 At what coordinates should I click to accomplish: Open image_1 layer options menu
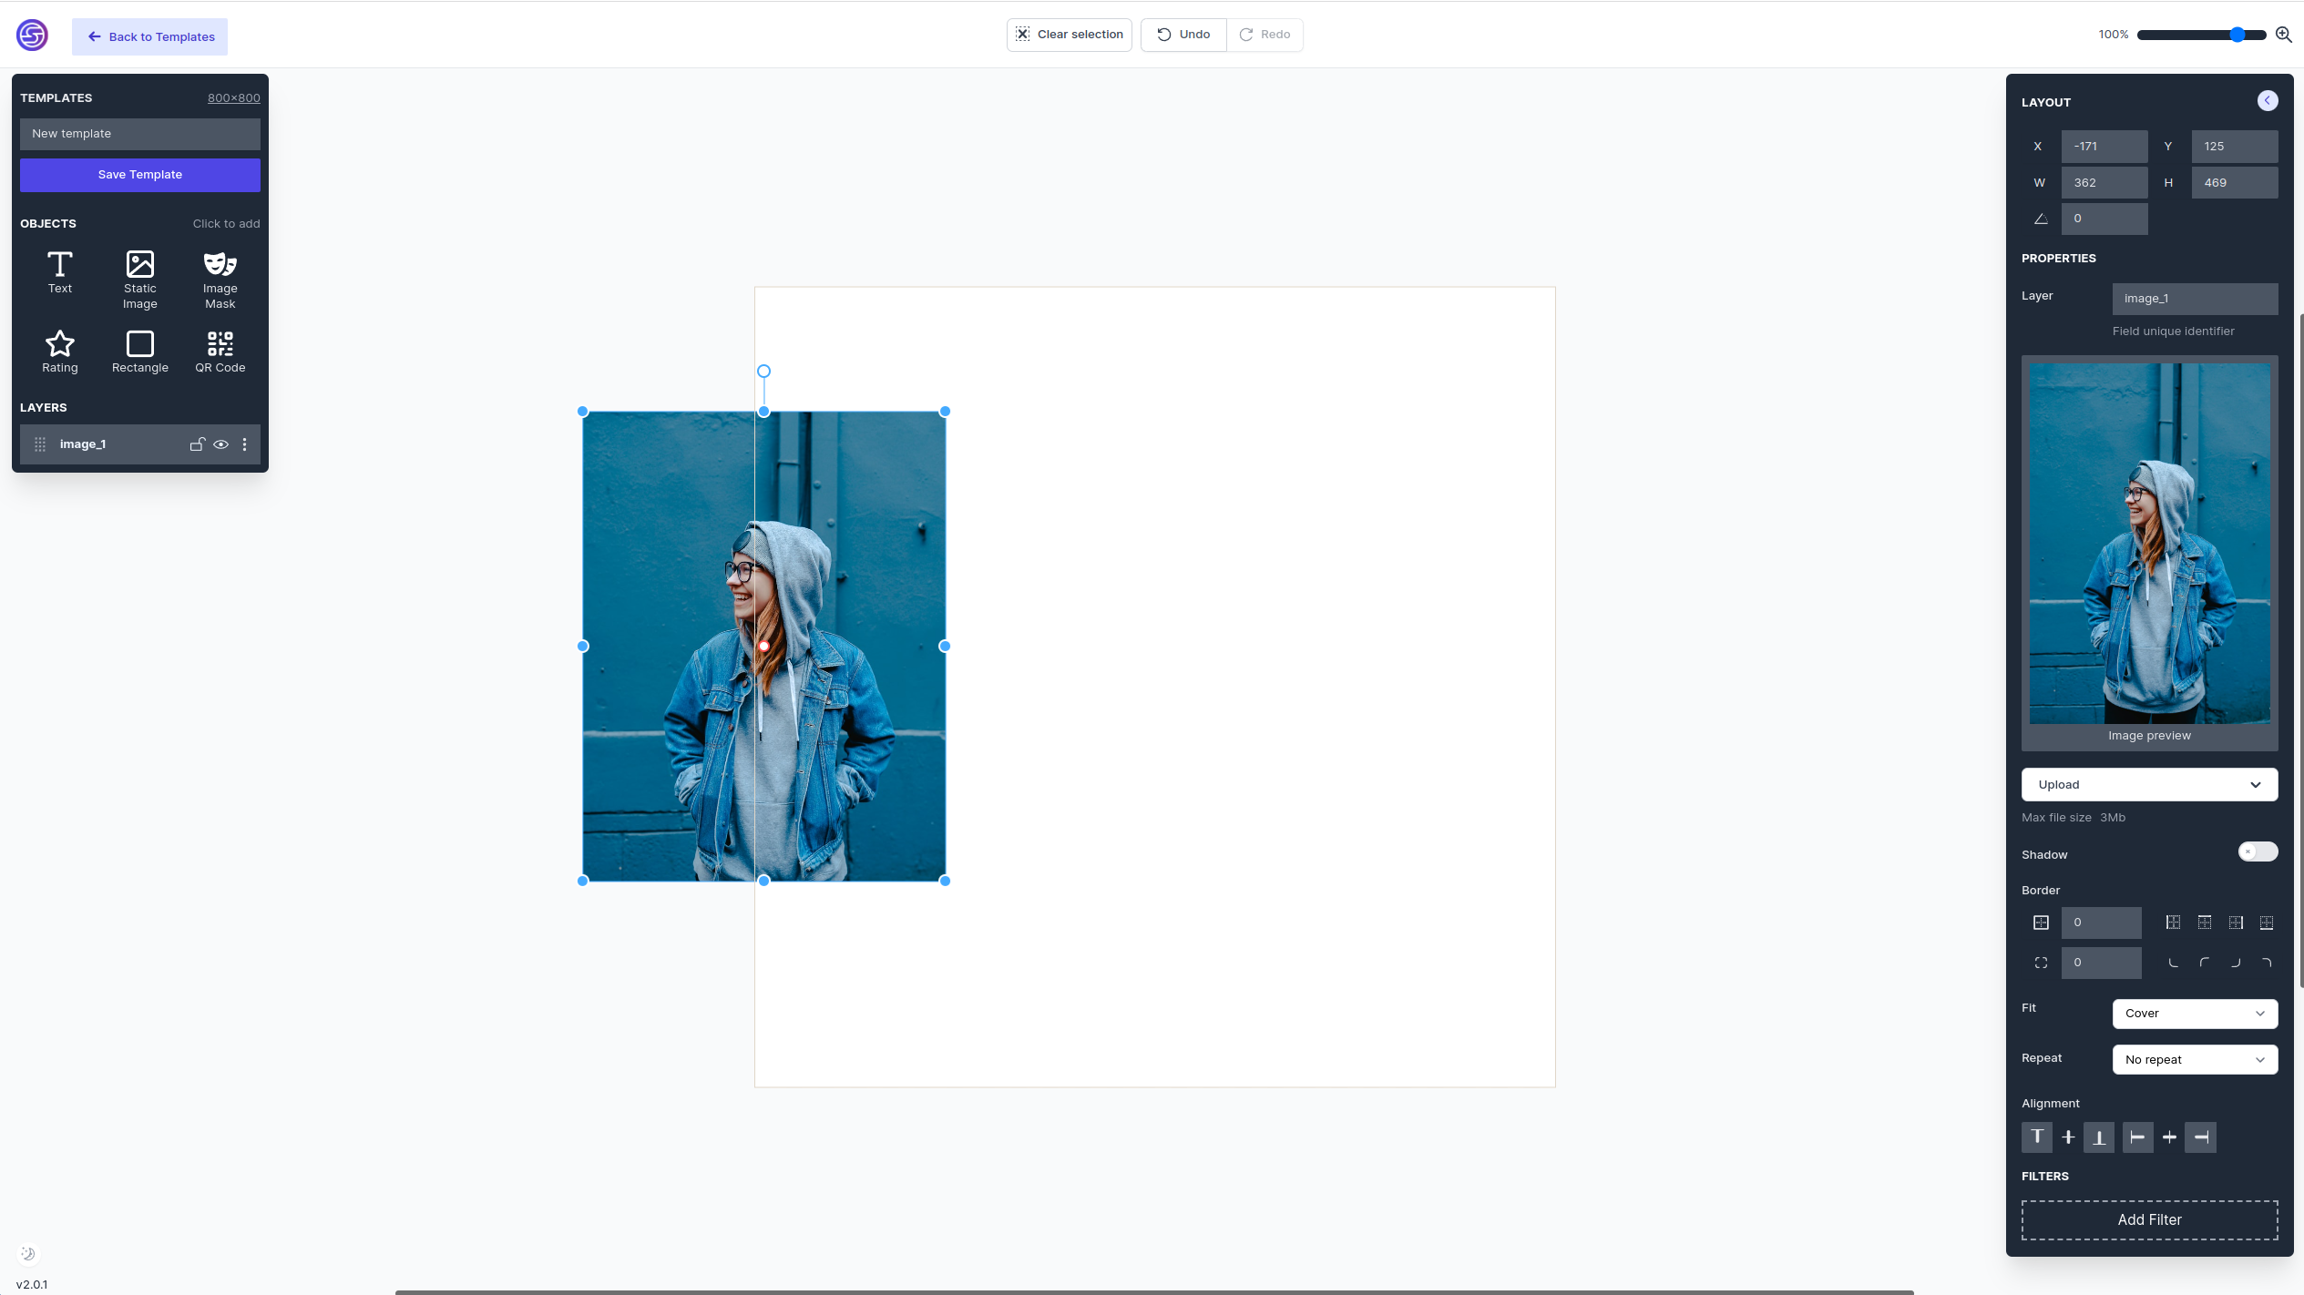coord(245,444)
